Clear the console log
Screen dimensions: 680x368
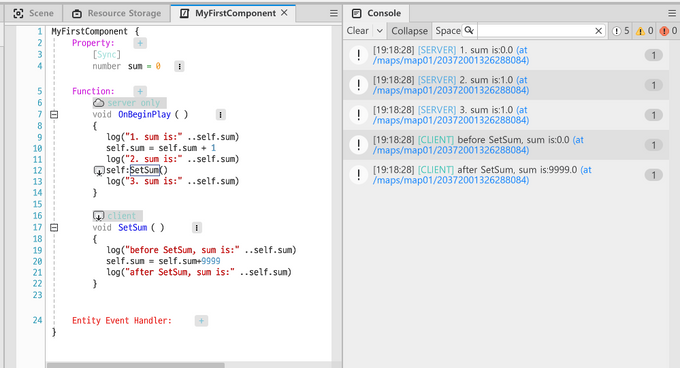click(x=357, y=31)
